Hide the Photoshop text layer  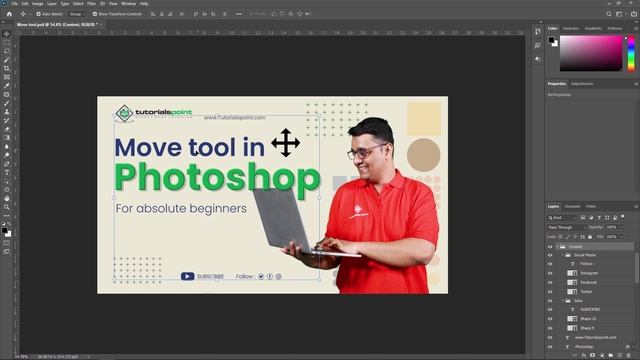550,347
